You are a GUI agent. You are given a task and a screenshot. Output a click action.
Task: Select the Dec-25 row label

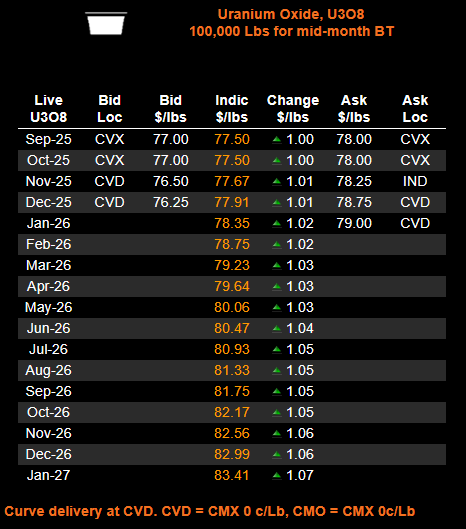click(x=49, y=202)
